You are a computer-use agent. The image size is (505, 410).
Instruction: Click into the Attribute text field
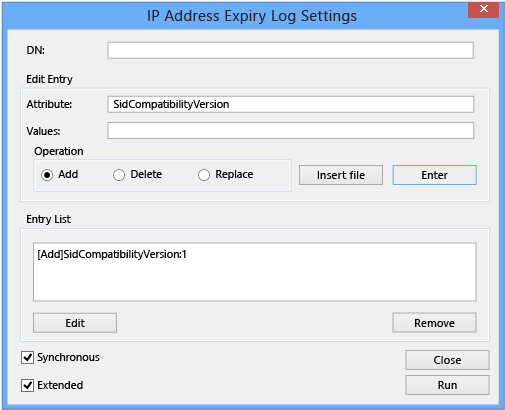pyautogui.click(x=290, y=104)
